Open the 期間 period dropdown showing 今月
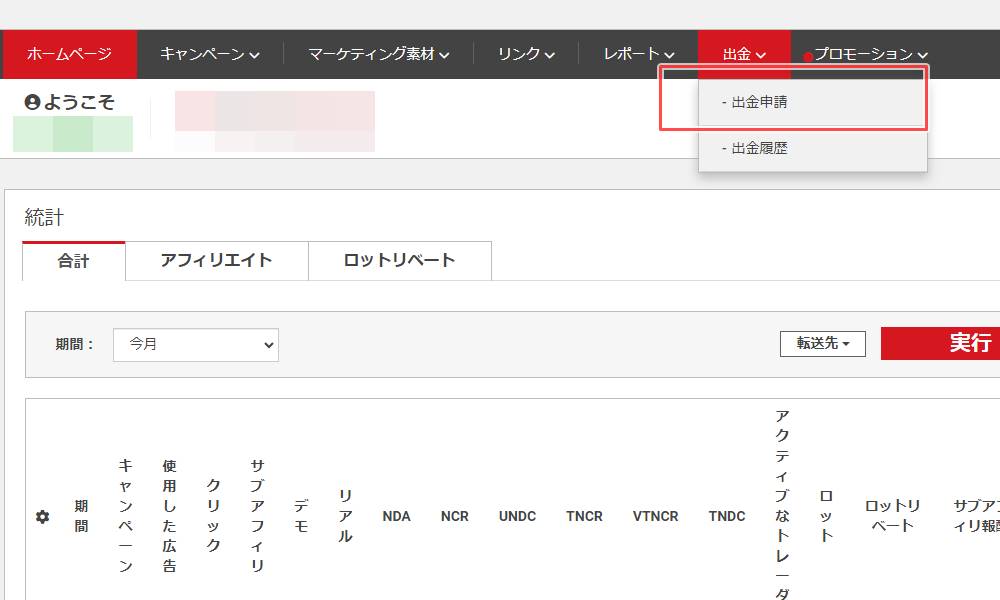The width and height of the screenshot is (1000, 600). pyautogui.click(x=195, y=344)
